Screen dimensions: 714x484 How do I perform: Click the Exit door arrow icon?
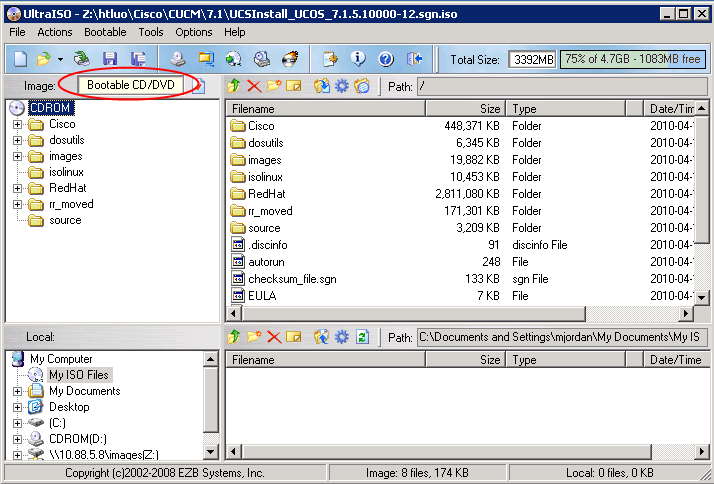(x=414, y=59)
